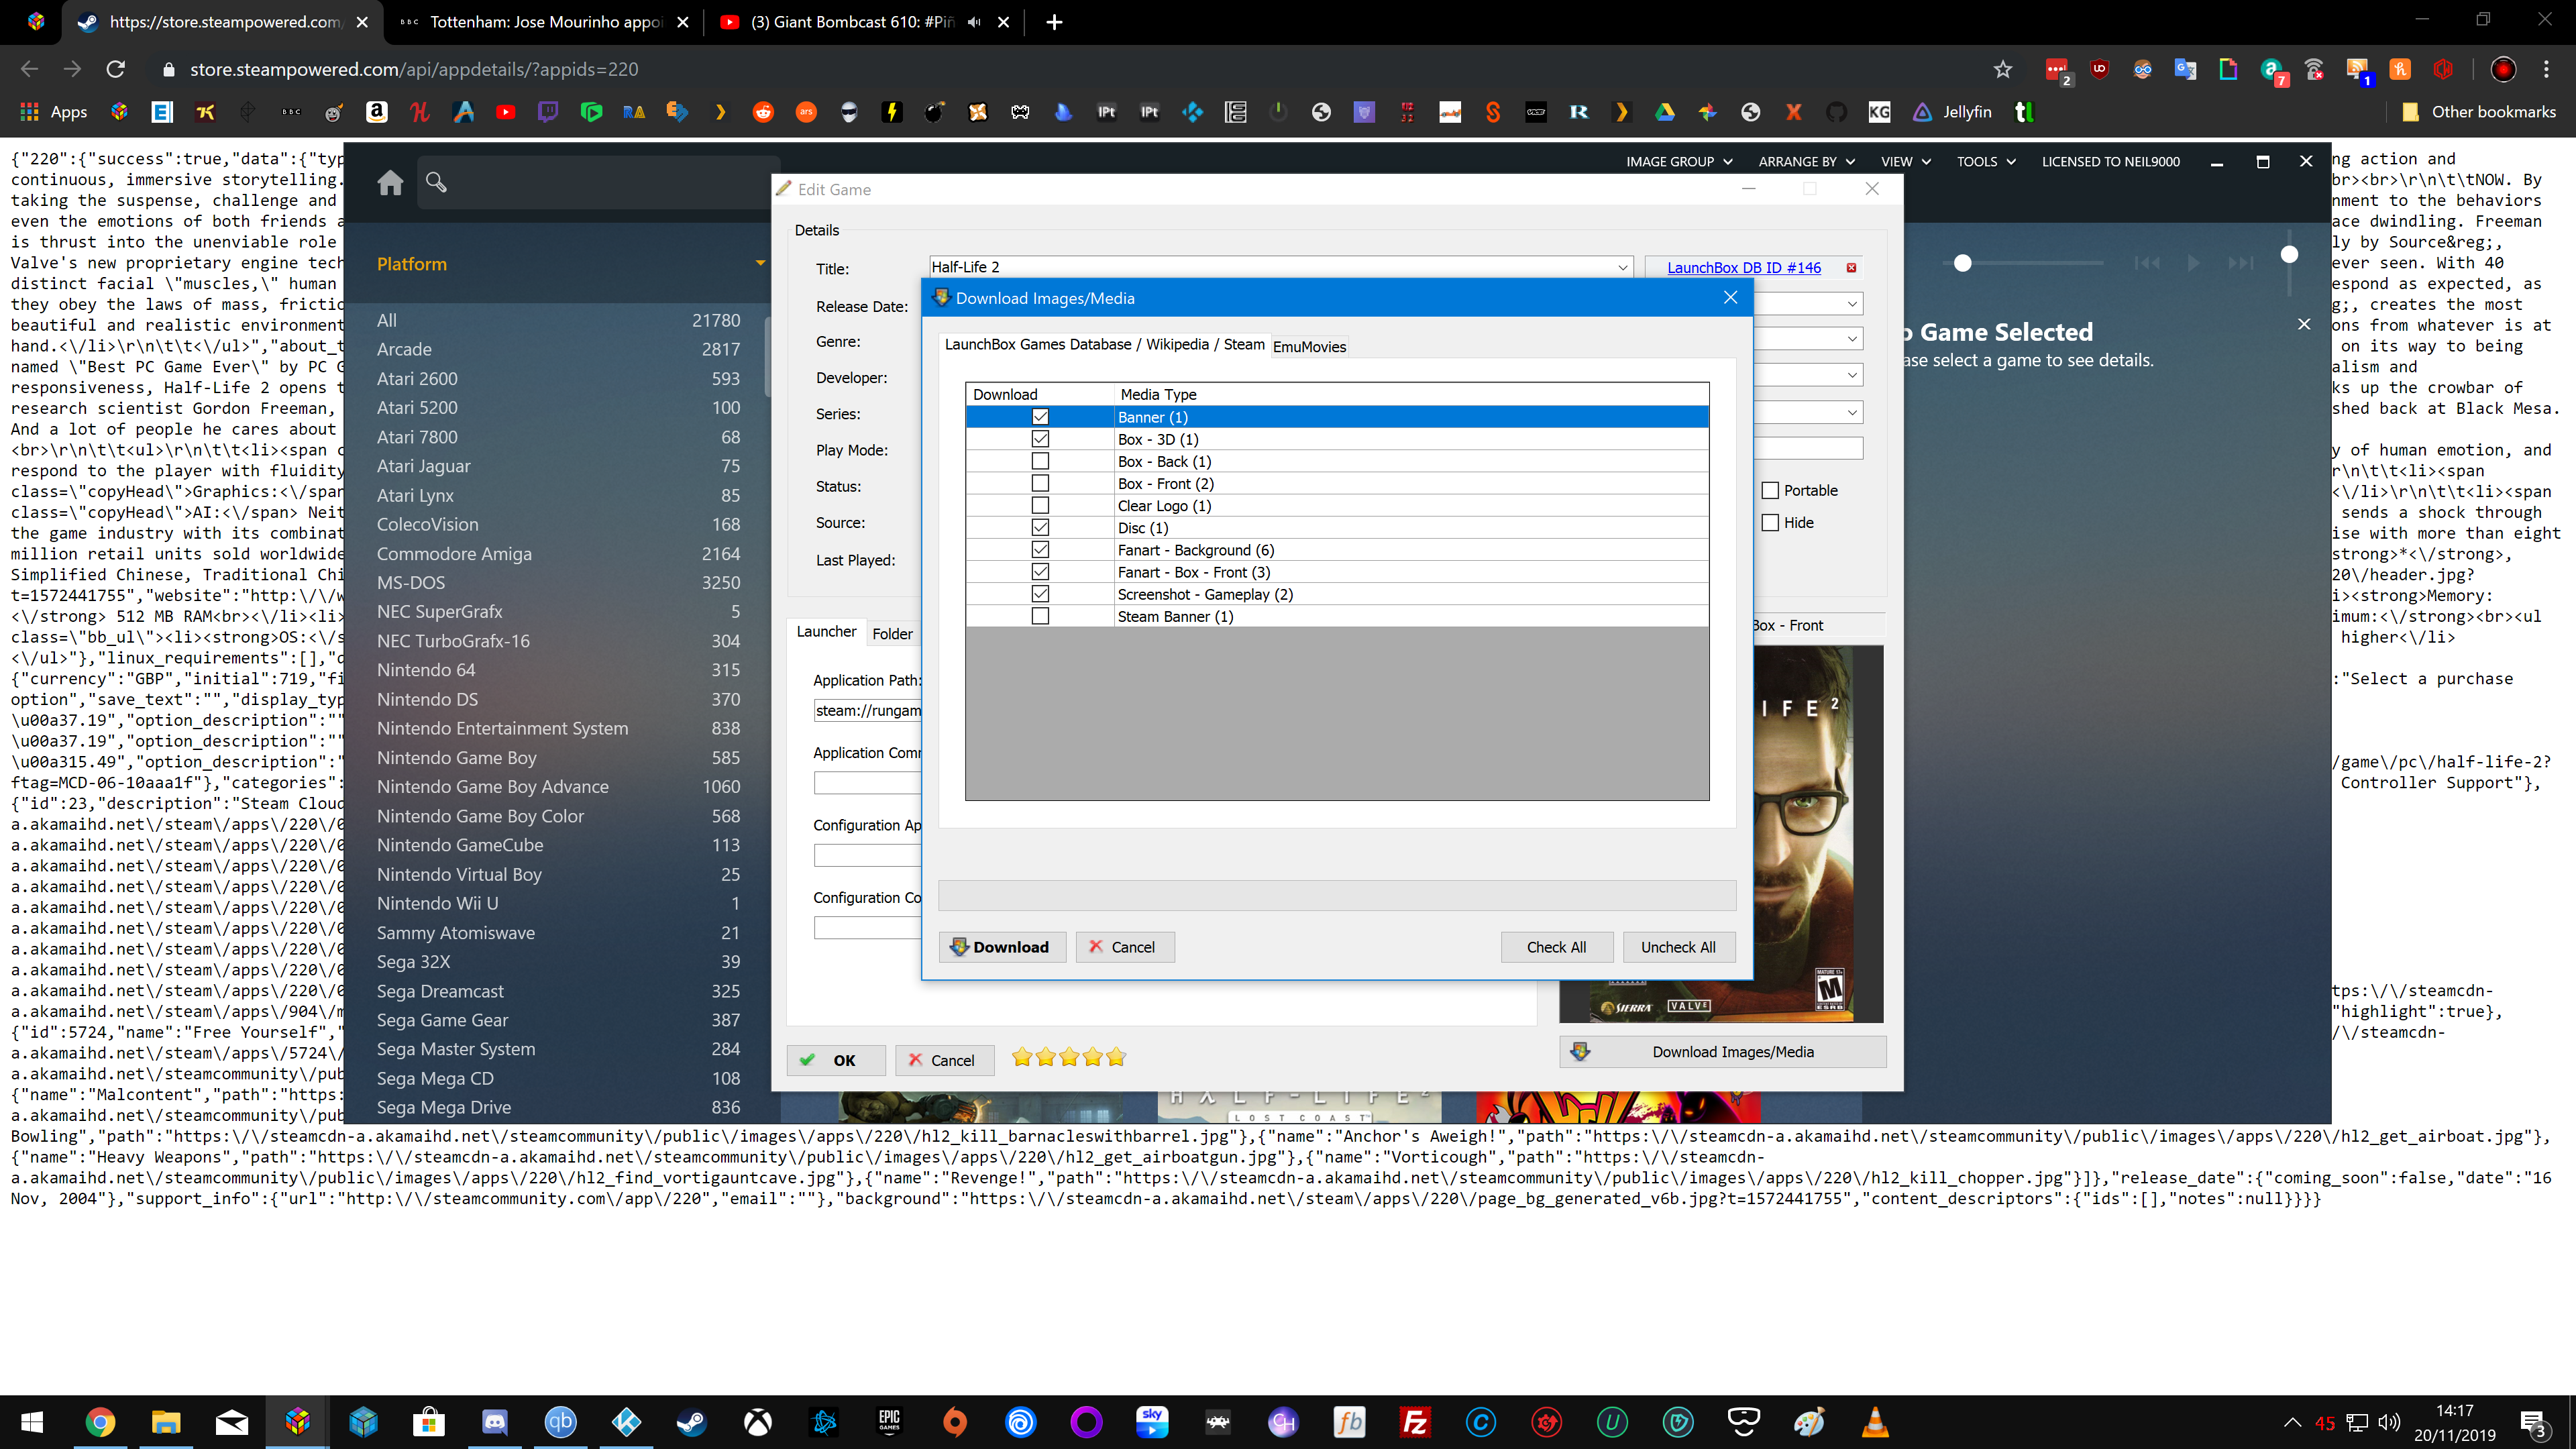Enable the Portable checkbox
The height and width of the screenshot is (1449, 2576).
1770,490
